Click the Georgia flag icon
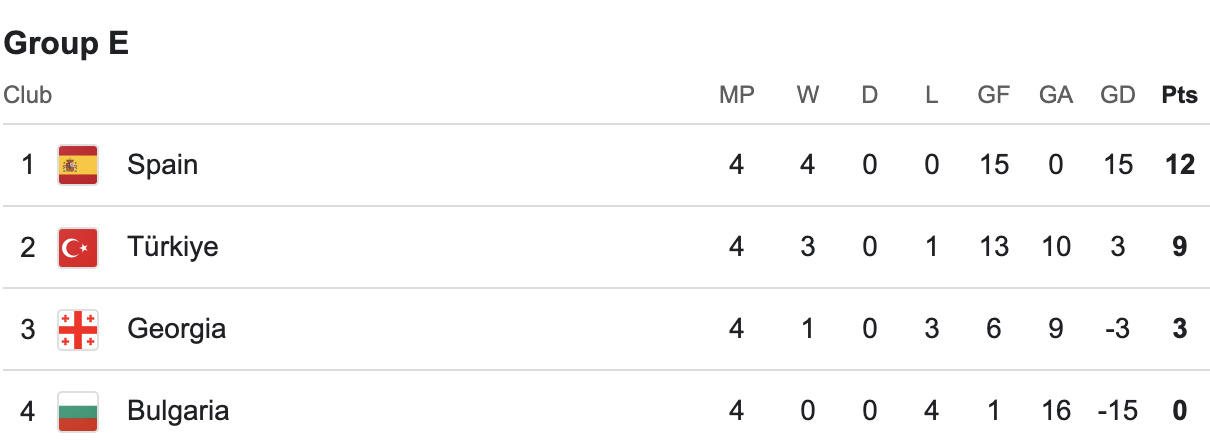The height and width of the screenshot is (448, 1210). coord(78,329)
